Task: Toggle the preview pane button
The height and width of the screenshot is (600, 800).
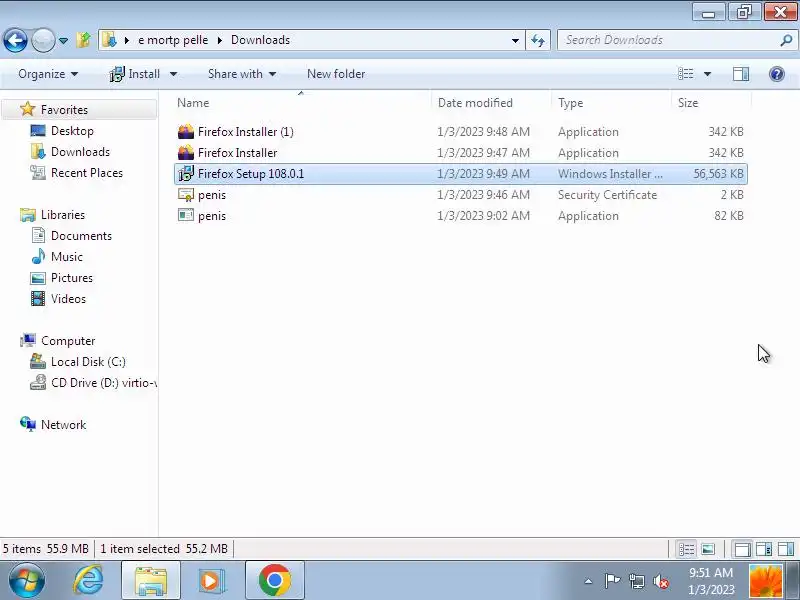Action: [x=741, y=74]
